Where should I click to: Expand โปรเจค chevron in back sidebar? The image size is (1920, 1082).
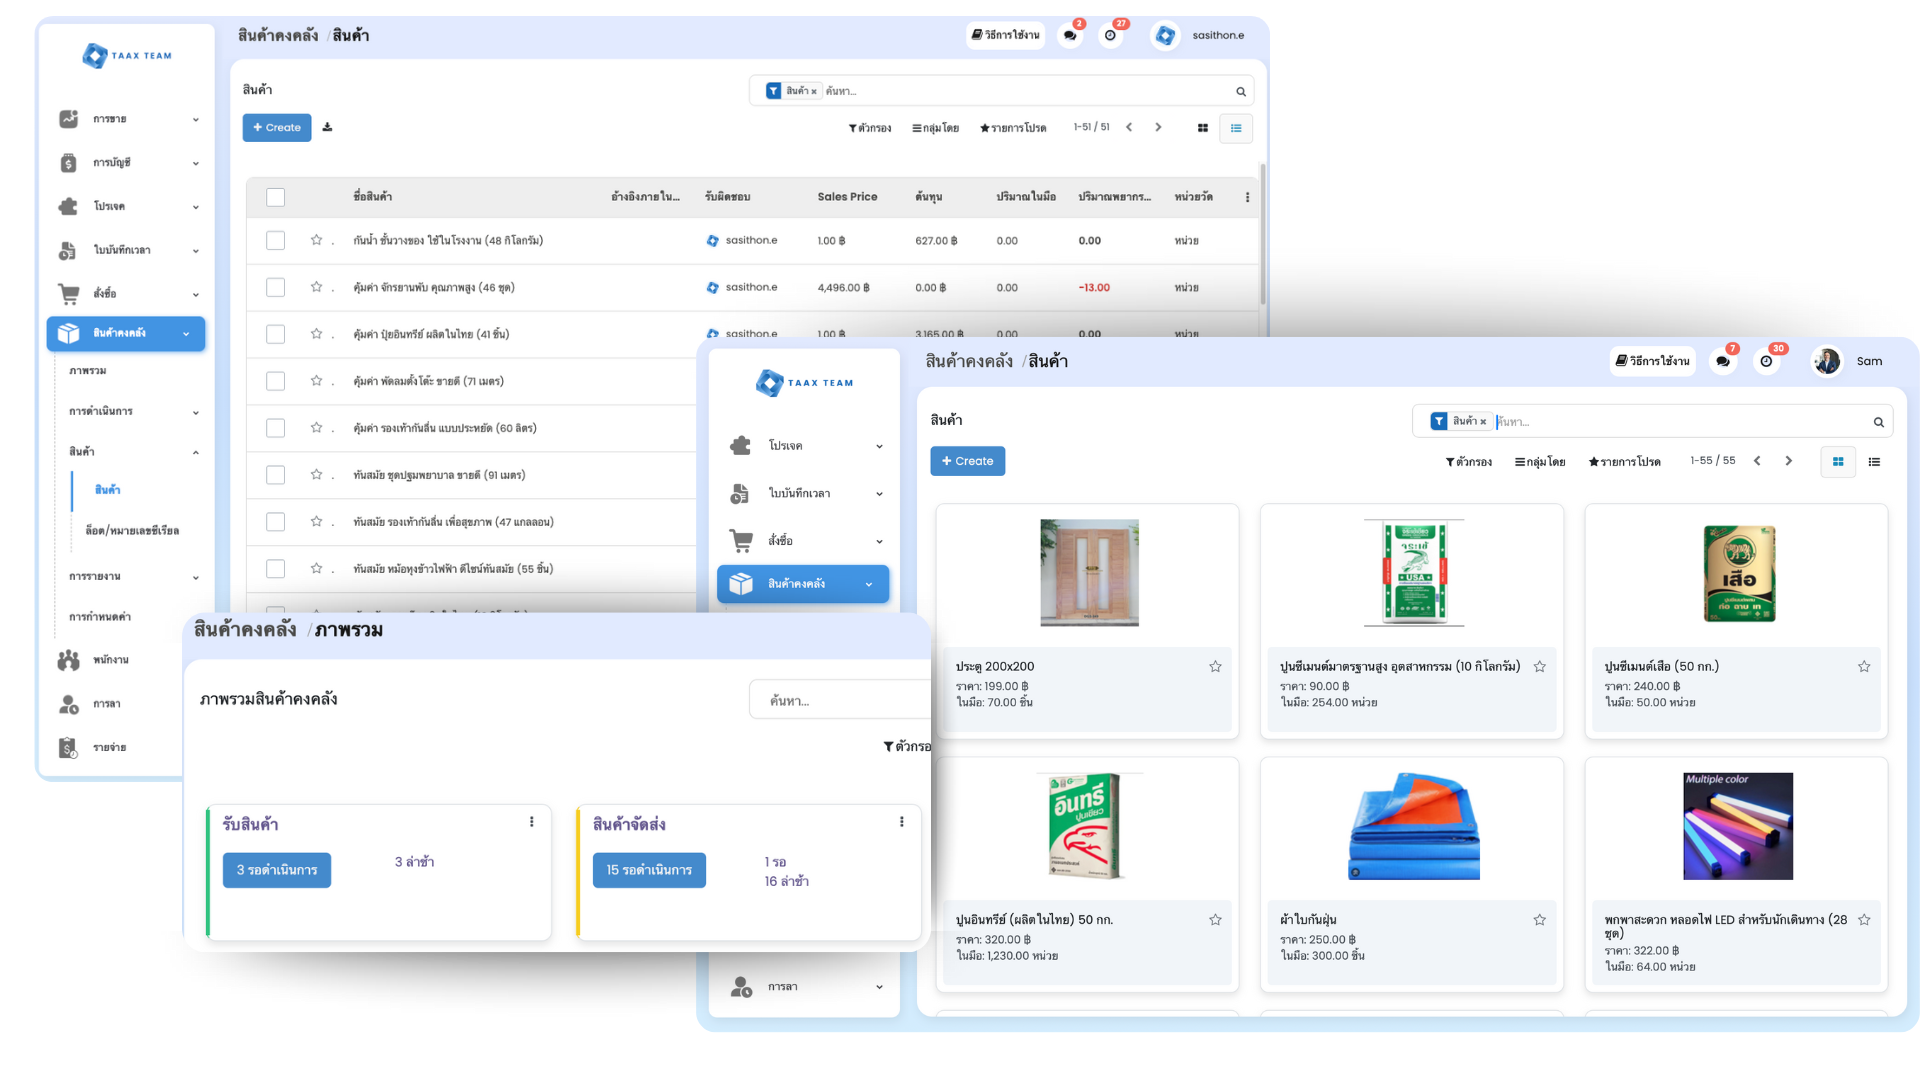196,207
